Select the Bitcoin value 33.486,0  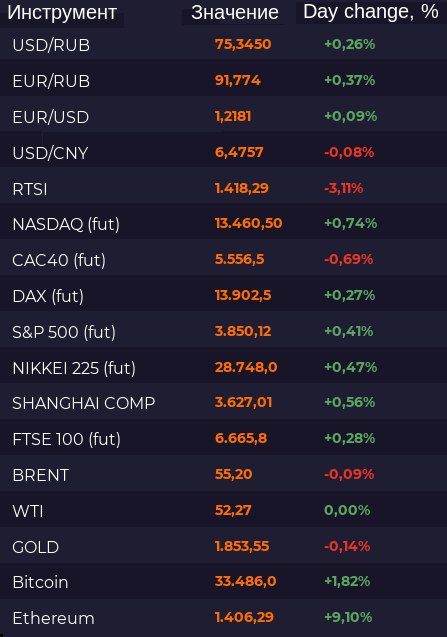pos(245,581)
